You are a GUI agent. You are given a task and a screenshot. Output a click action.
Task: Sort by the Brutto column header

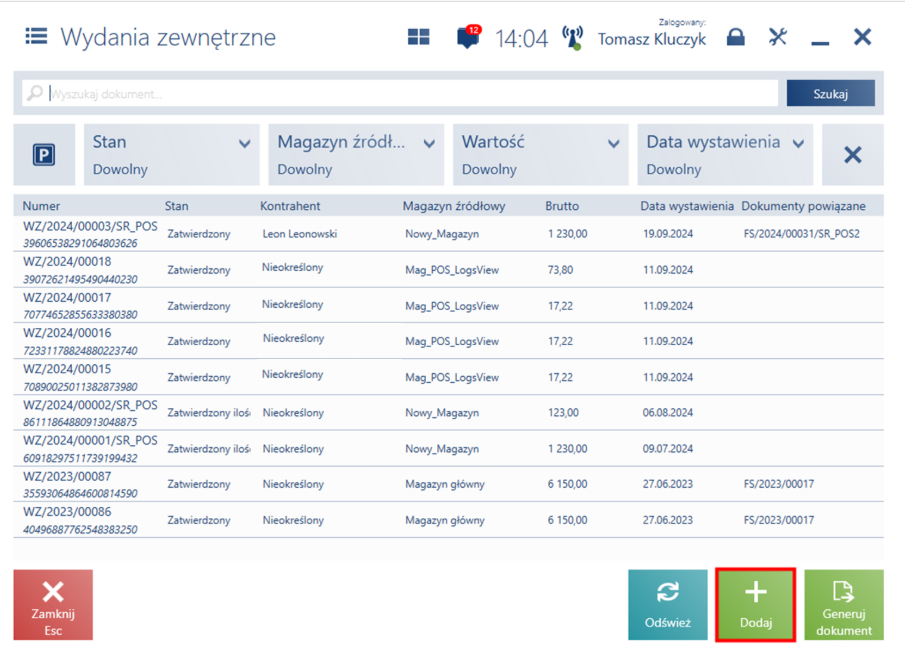coord(562,206)
